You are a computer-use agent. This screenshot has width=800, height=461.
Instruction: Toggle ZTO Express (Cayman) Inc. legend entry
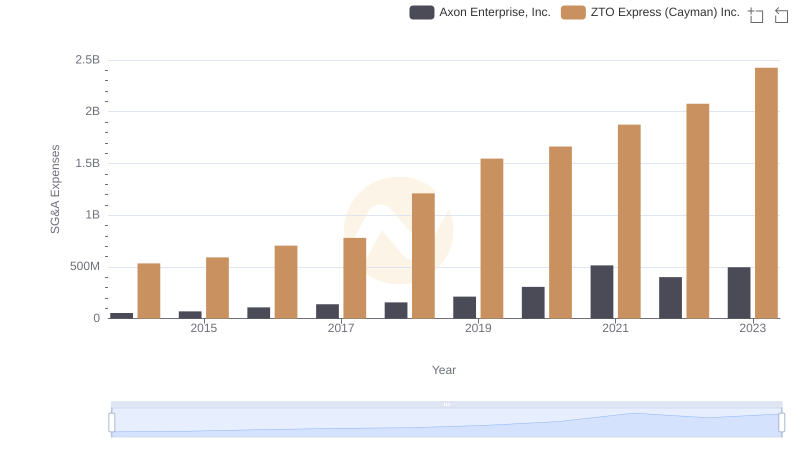(651, 12)
